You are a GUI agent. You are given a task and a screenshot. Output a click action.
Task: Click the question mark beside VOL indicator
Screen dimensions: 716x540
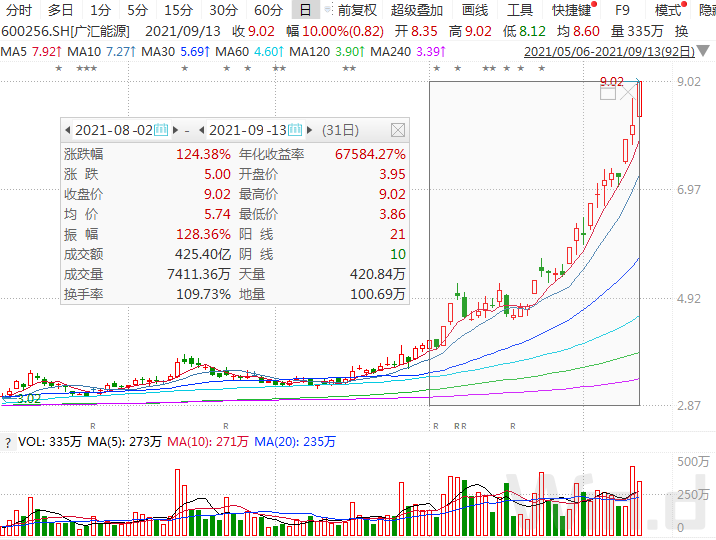(x=8, y=441)
